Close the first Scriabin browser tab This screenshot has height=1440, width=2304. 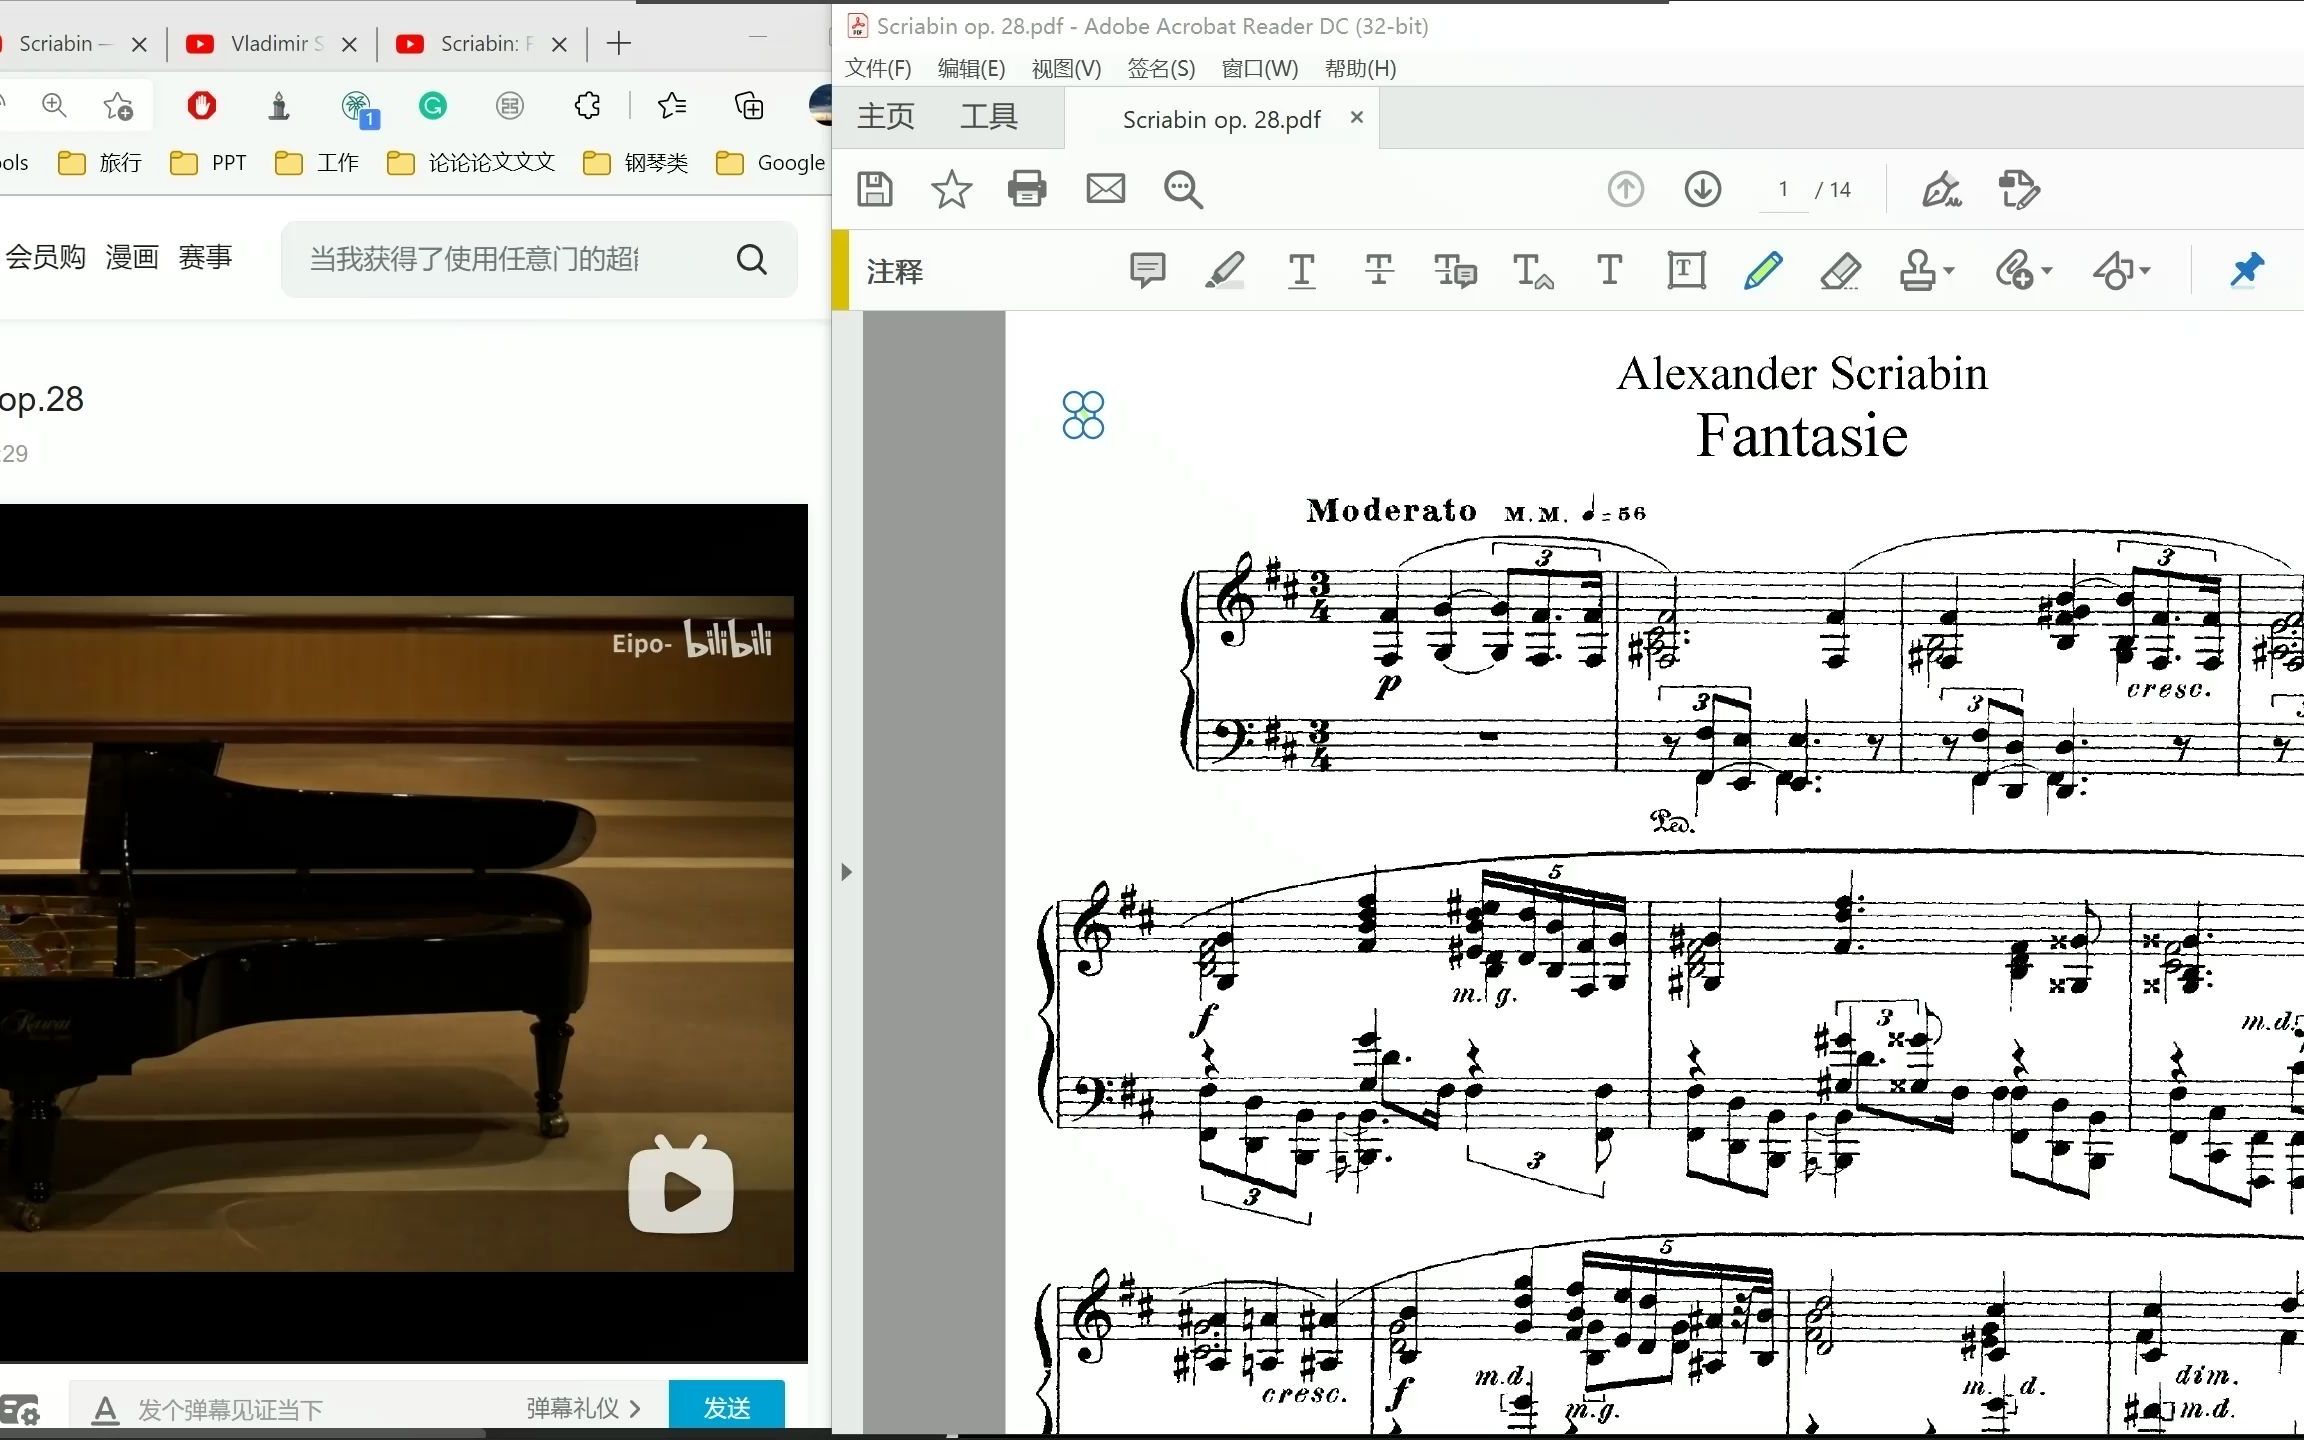[139, 44]
